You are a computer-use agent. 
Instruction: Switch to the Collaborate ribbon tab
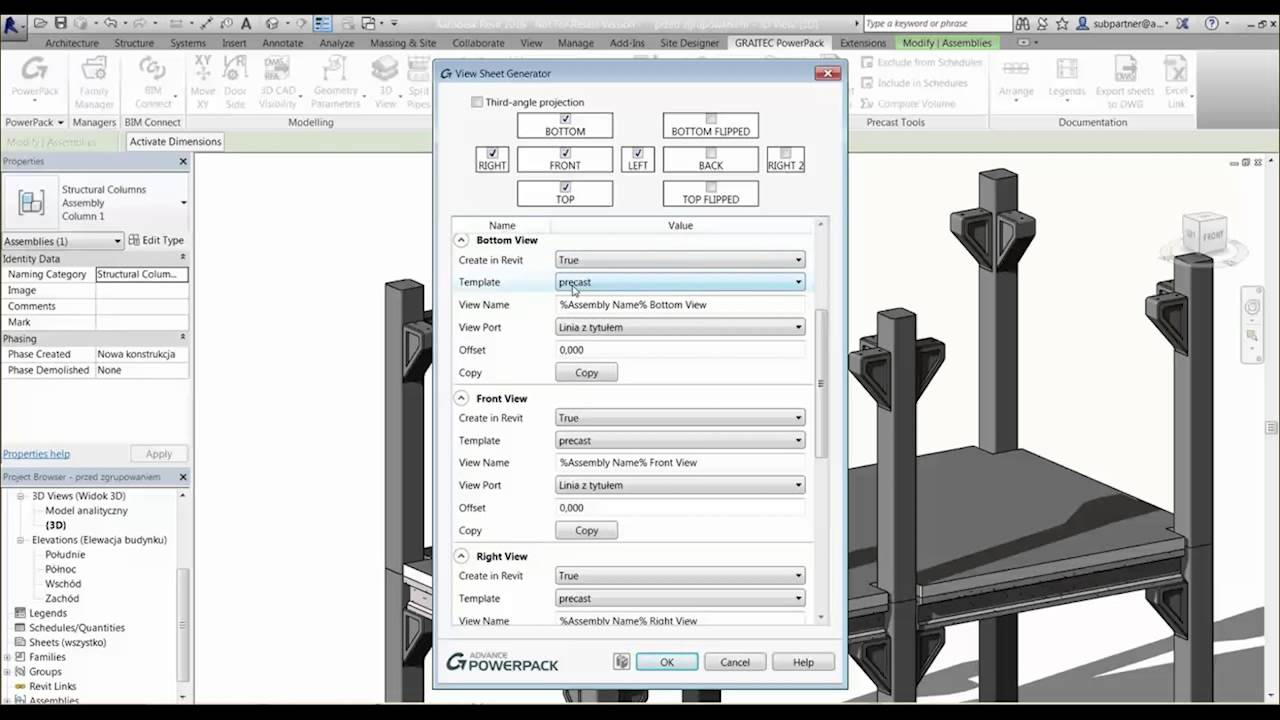click(478, 43)
